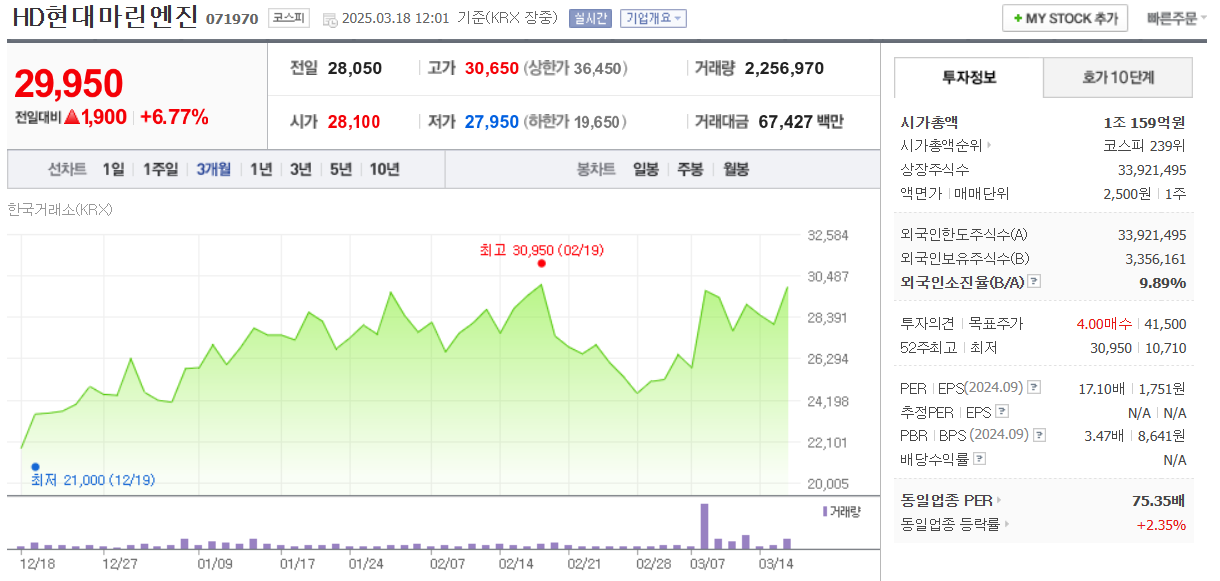Show the 일봉 candlestick chart
Image resolution: width=1220 pixels, height=581 pixels.
(646, 169)
